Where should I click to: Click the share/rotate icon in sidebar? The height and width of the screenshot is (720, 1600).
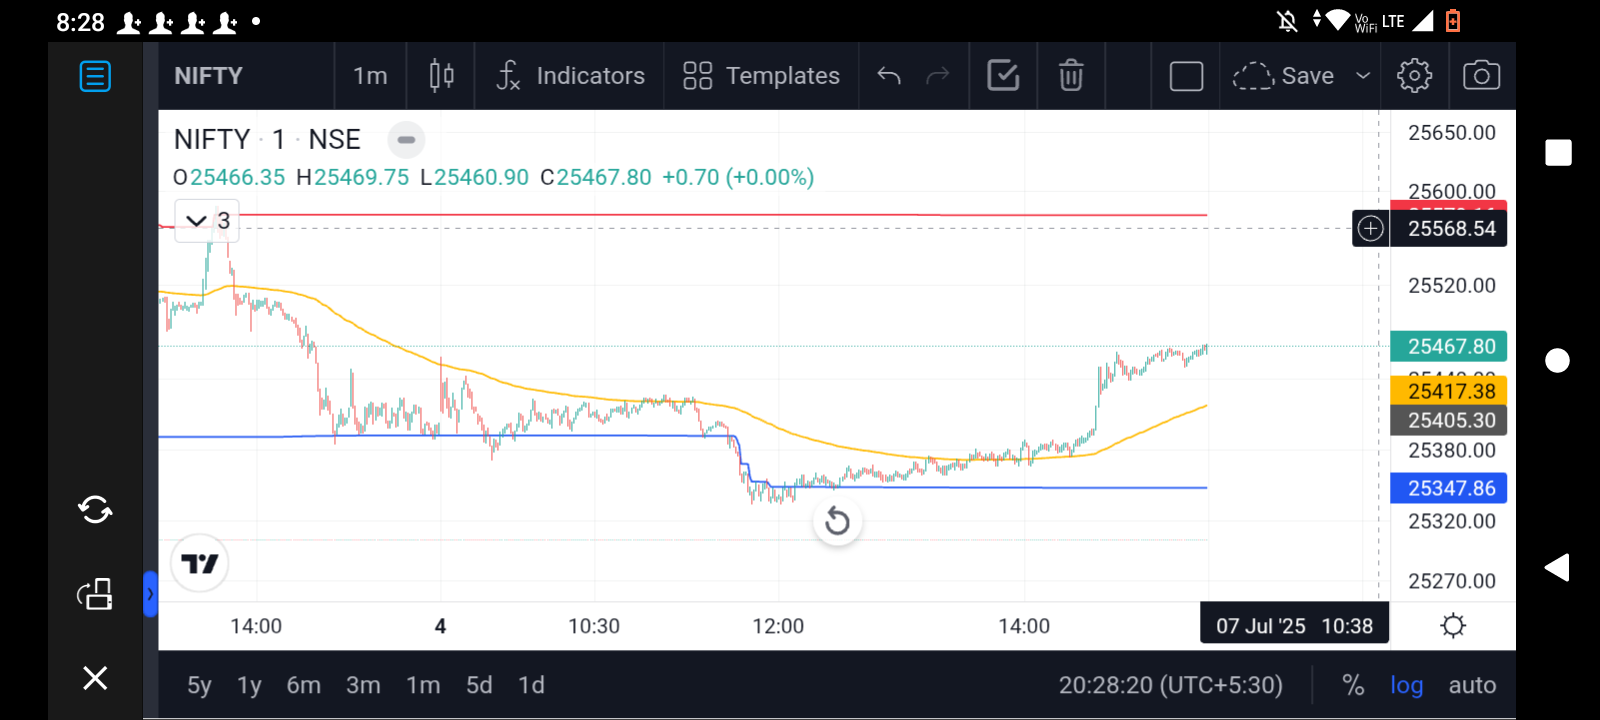(x=95, y=594)
